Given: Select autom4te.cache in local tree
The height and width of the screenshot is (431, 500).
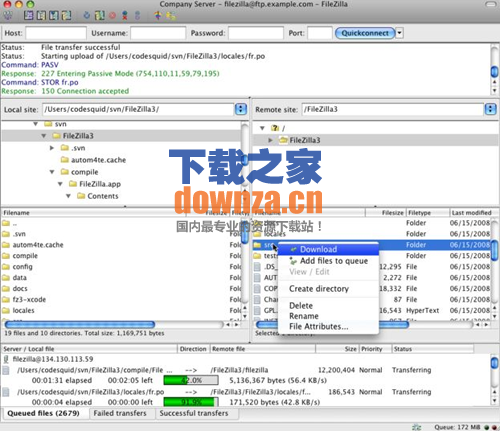Looking at the screenshot, I should [x=98, y=160].
